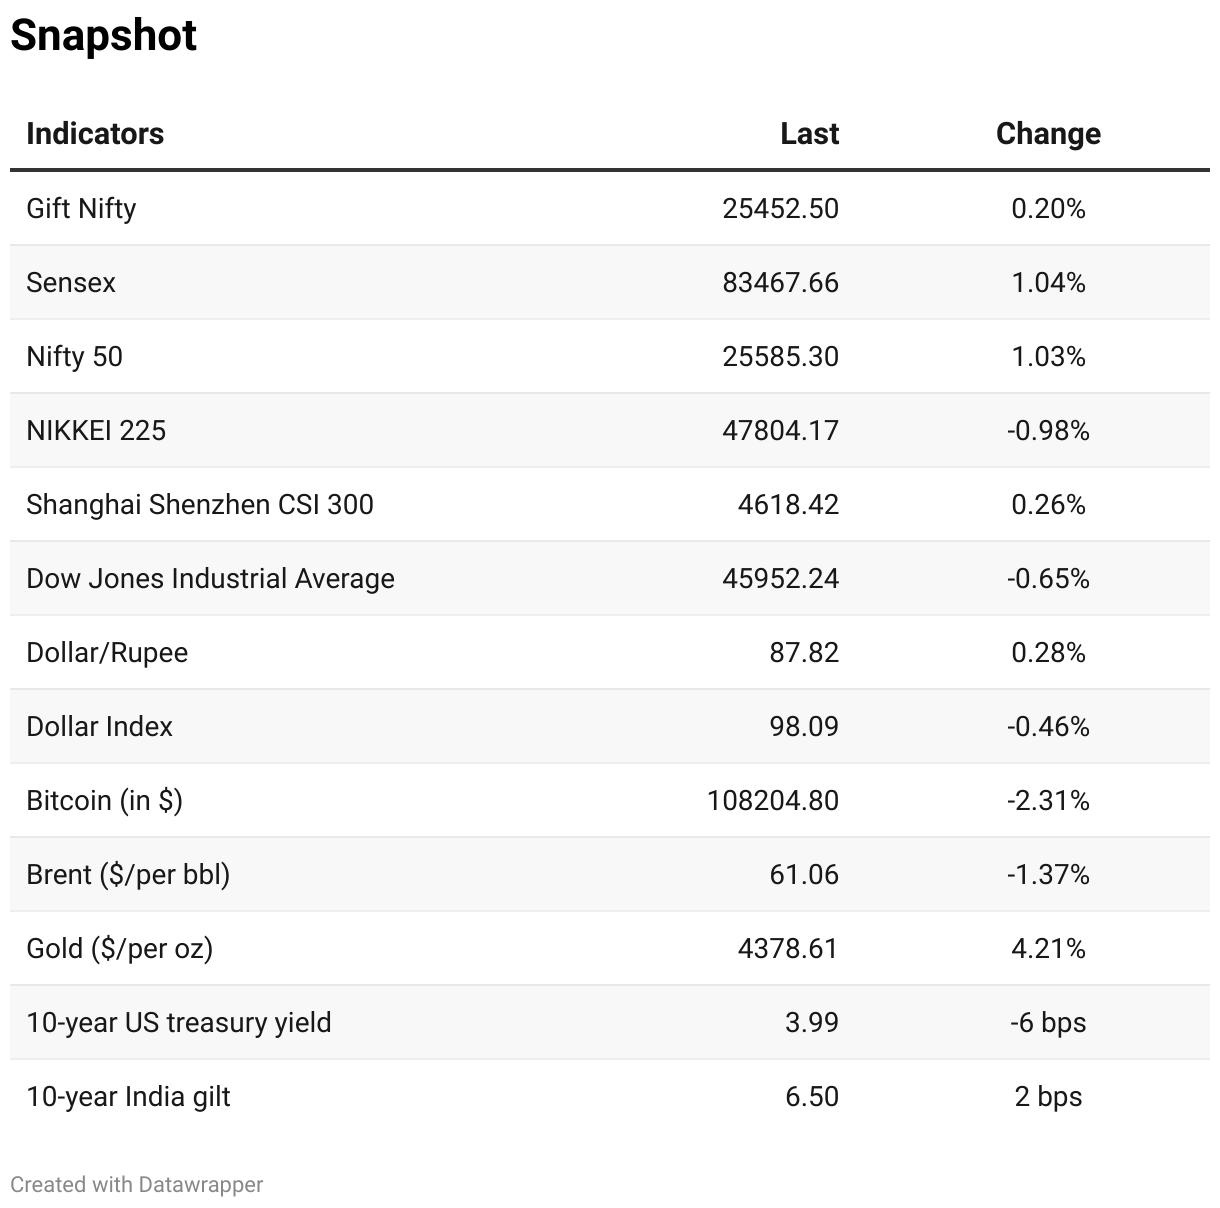Select 10-year US treasury yield label
Screen dimensions: 1220x1208
click(x=179, y=1023)
